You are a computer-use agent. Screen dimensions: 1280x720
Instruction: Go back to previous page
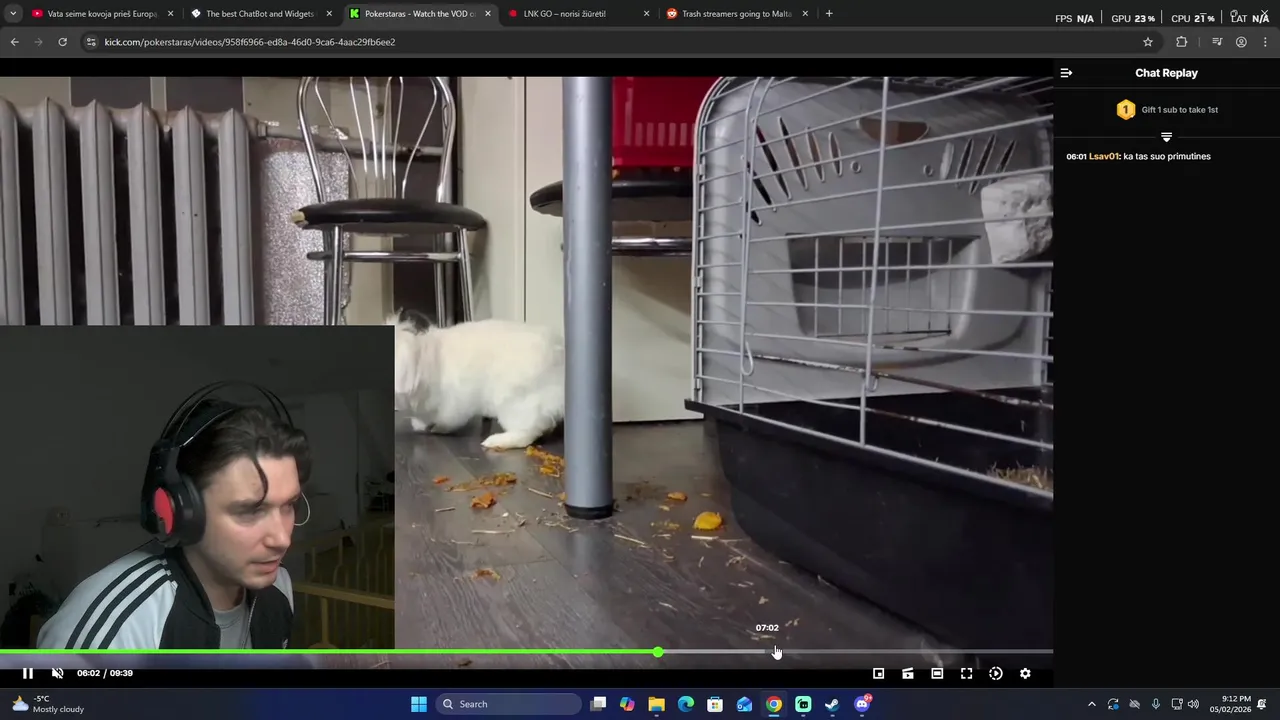14,42
